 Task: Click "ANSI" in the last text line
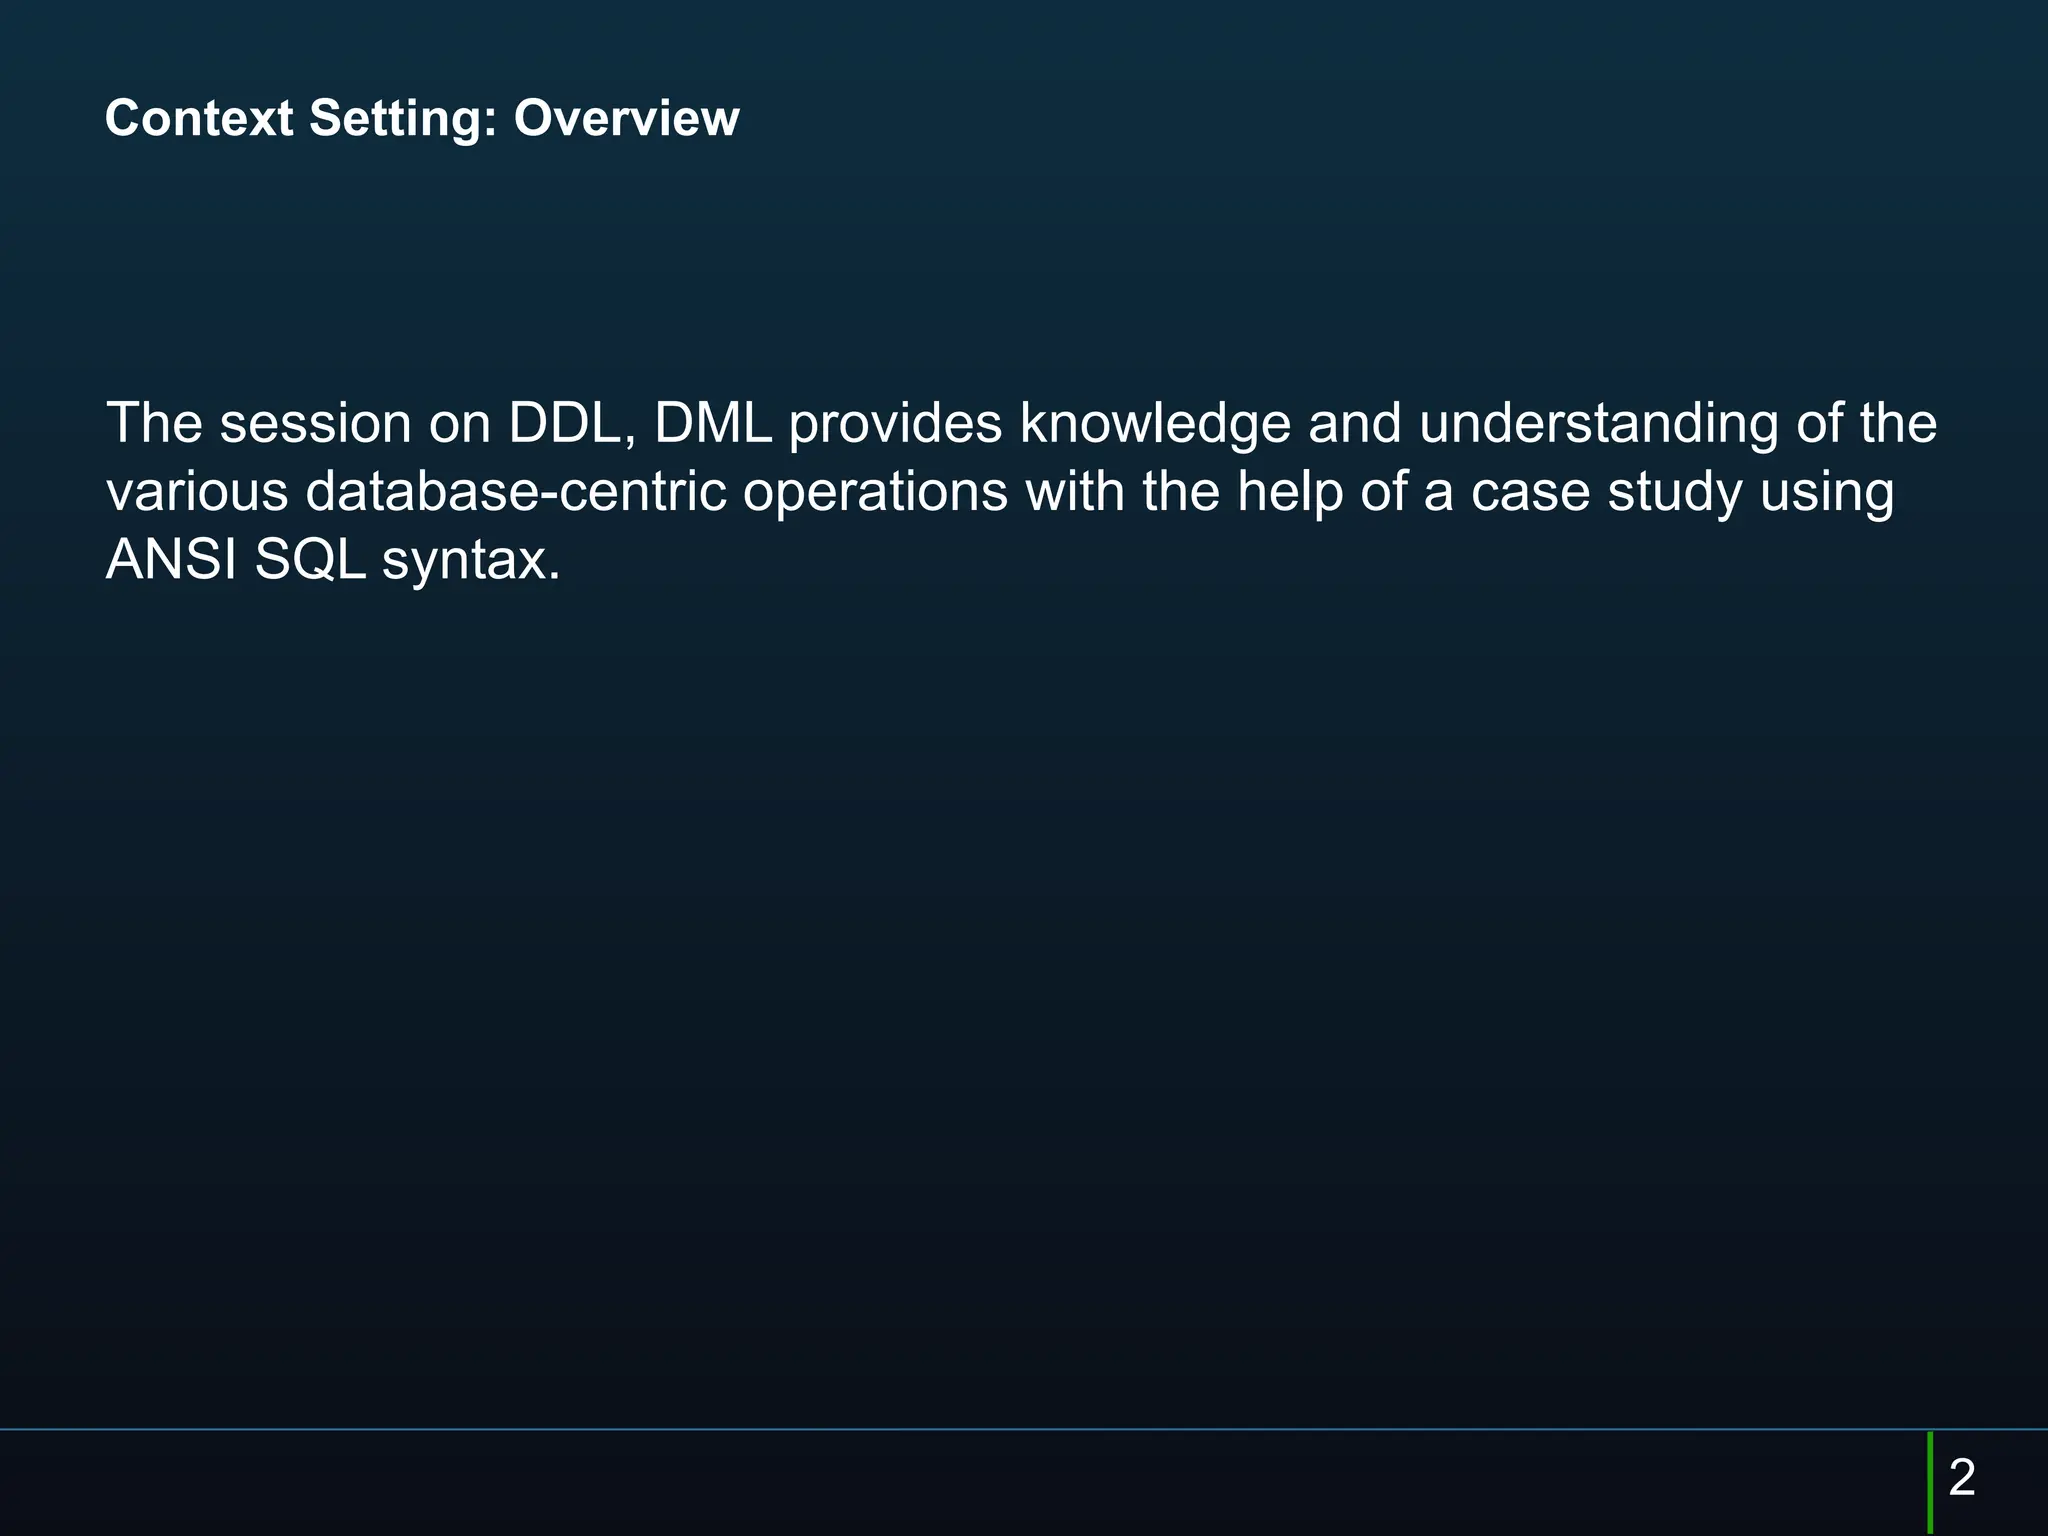[172, 560]
